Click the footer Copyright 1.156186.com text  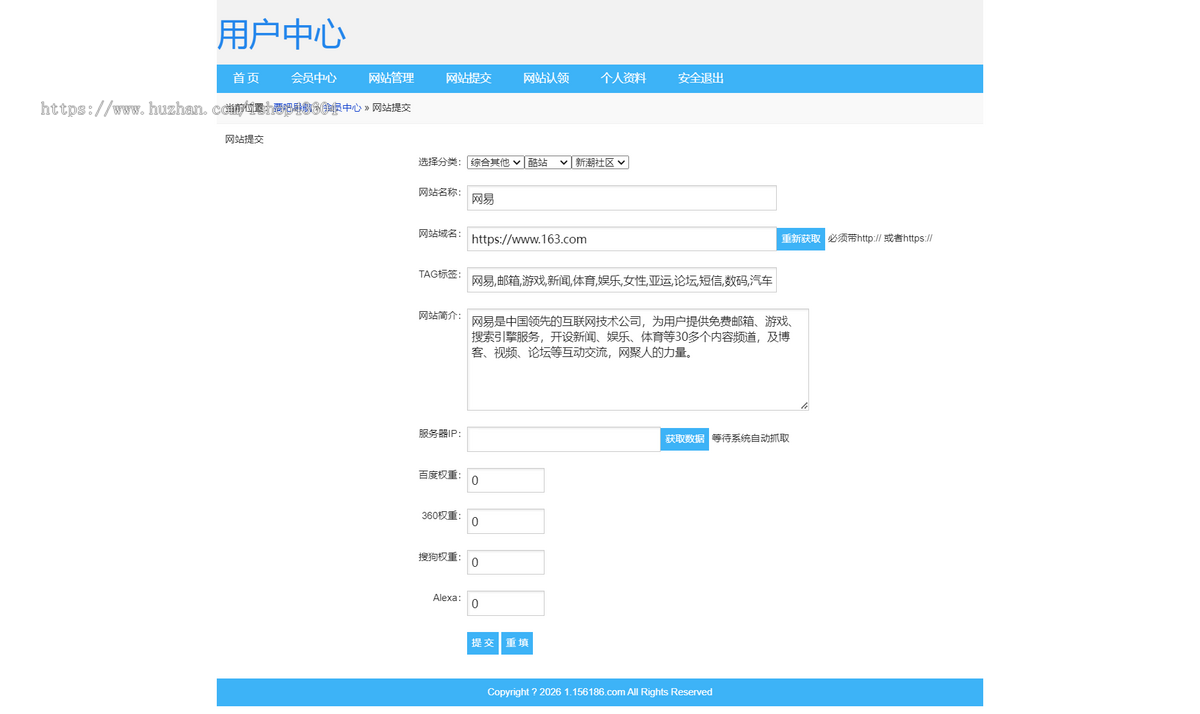click(600, 692)
